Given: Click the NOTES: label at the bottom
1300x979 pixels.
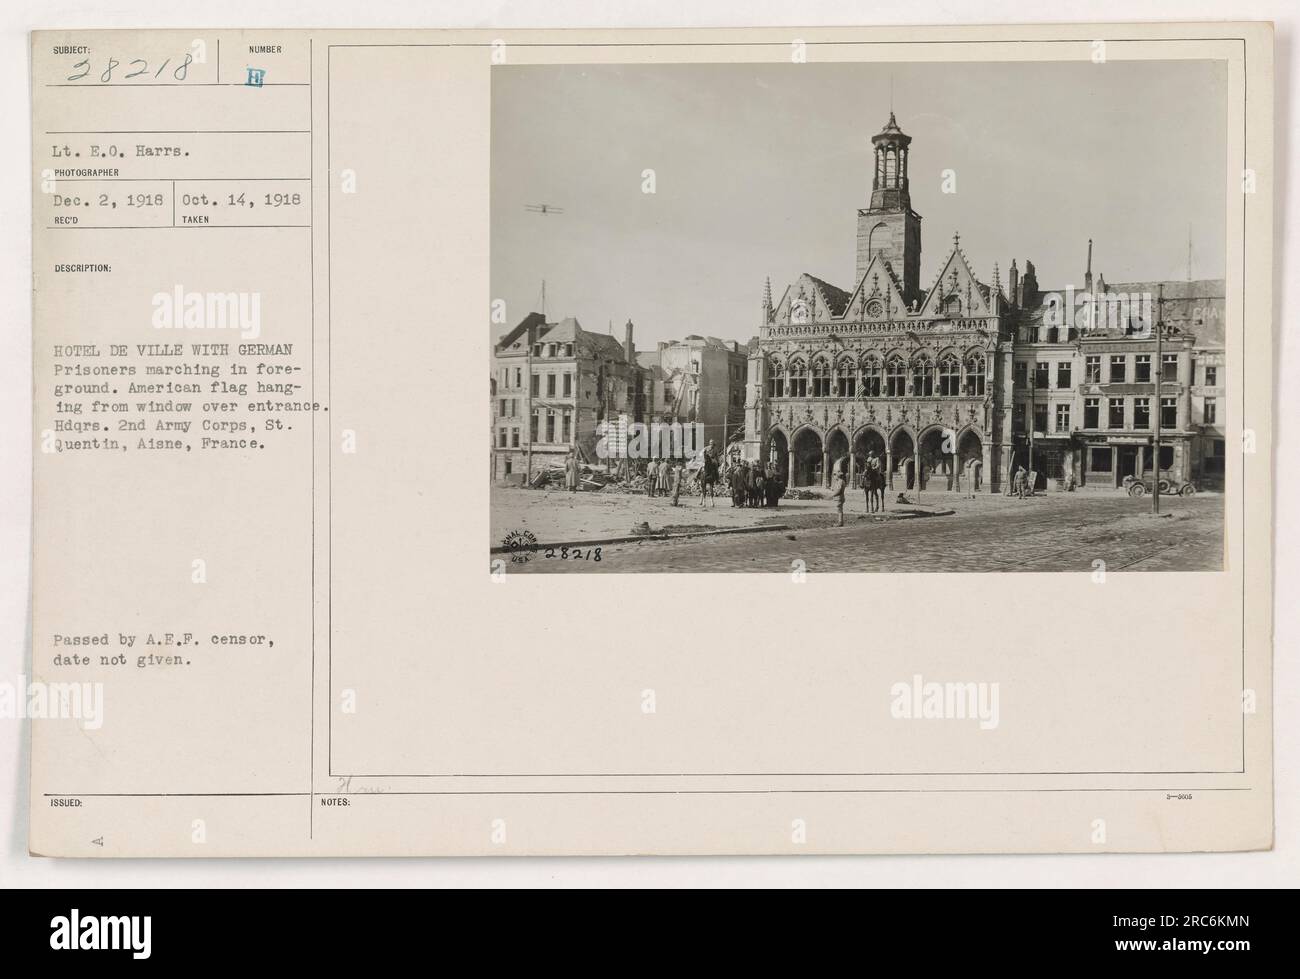Looking at the screenshot, I should [337, 802].
